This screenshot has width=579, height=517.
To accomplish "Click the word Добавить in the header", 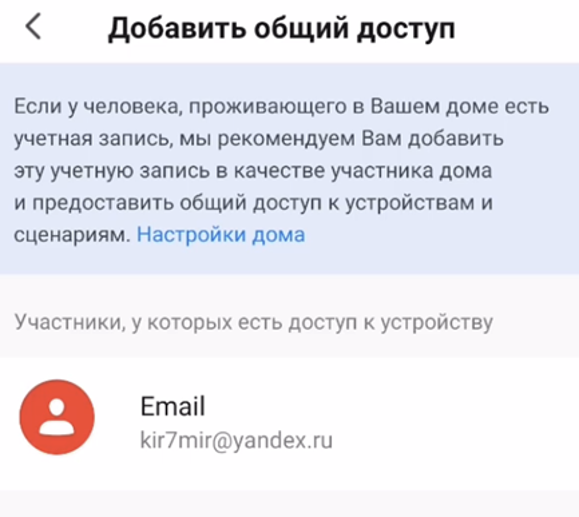I will click(177, 28).
